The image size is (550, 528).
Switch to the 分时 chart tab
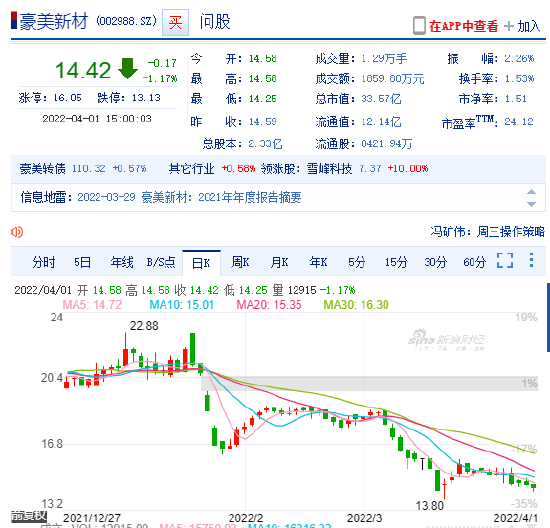pos(44,262)
